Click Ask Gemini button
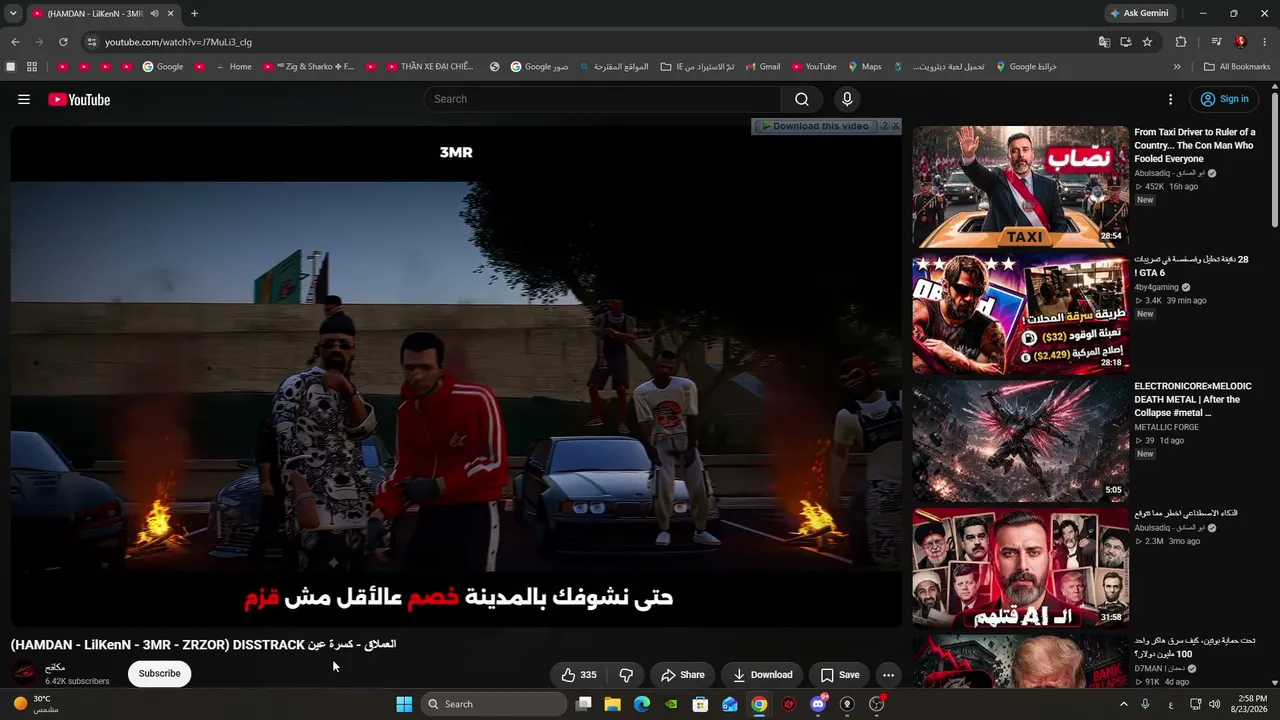The width and height of the screenshot is (1280, 720). tap(1139, 13)
